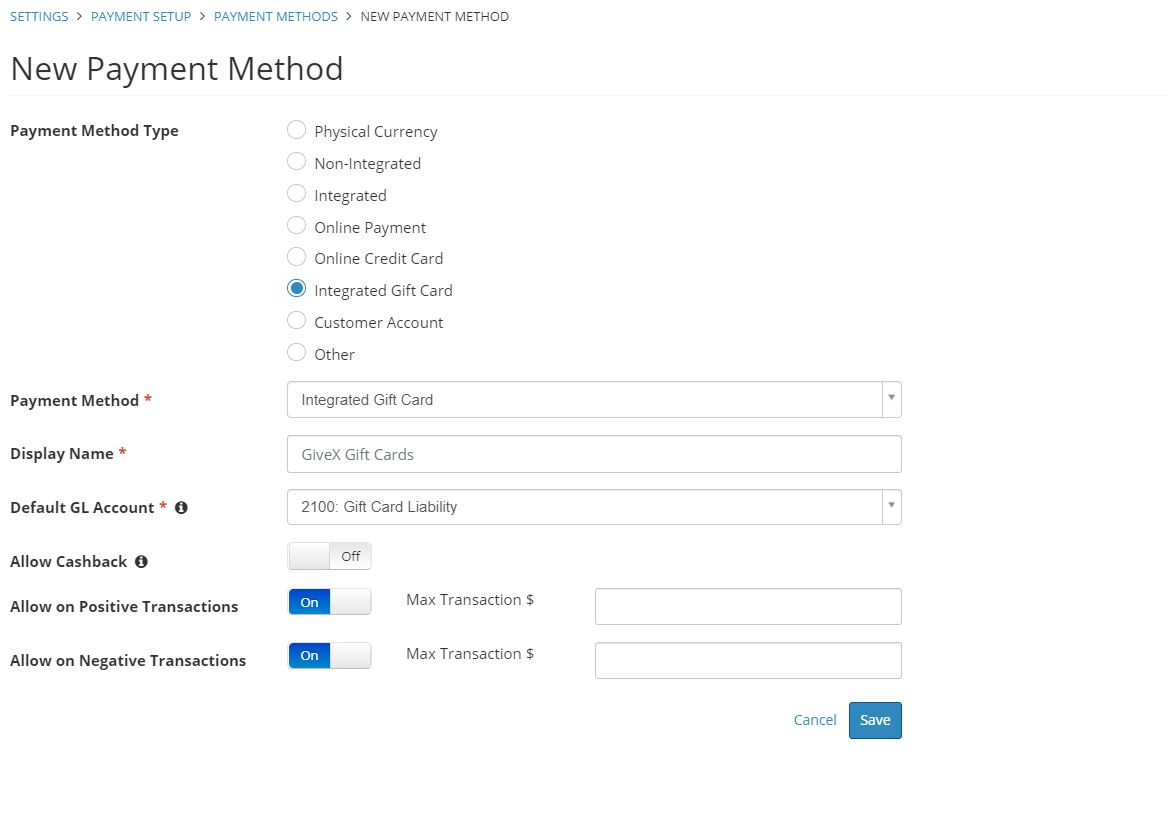Screen dimensions: 1168x819
Task: Disable Allow on Positive Transactions
Action: click(x=329, y=601)
